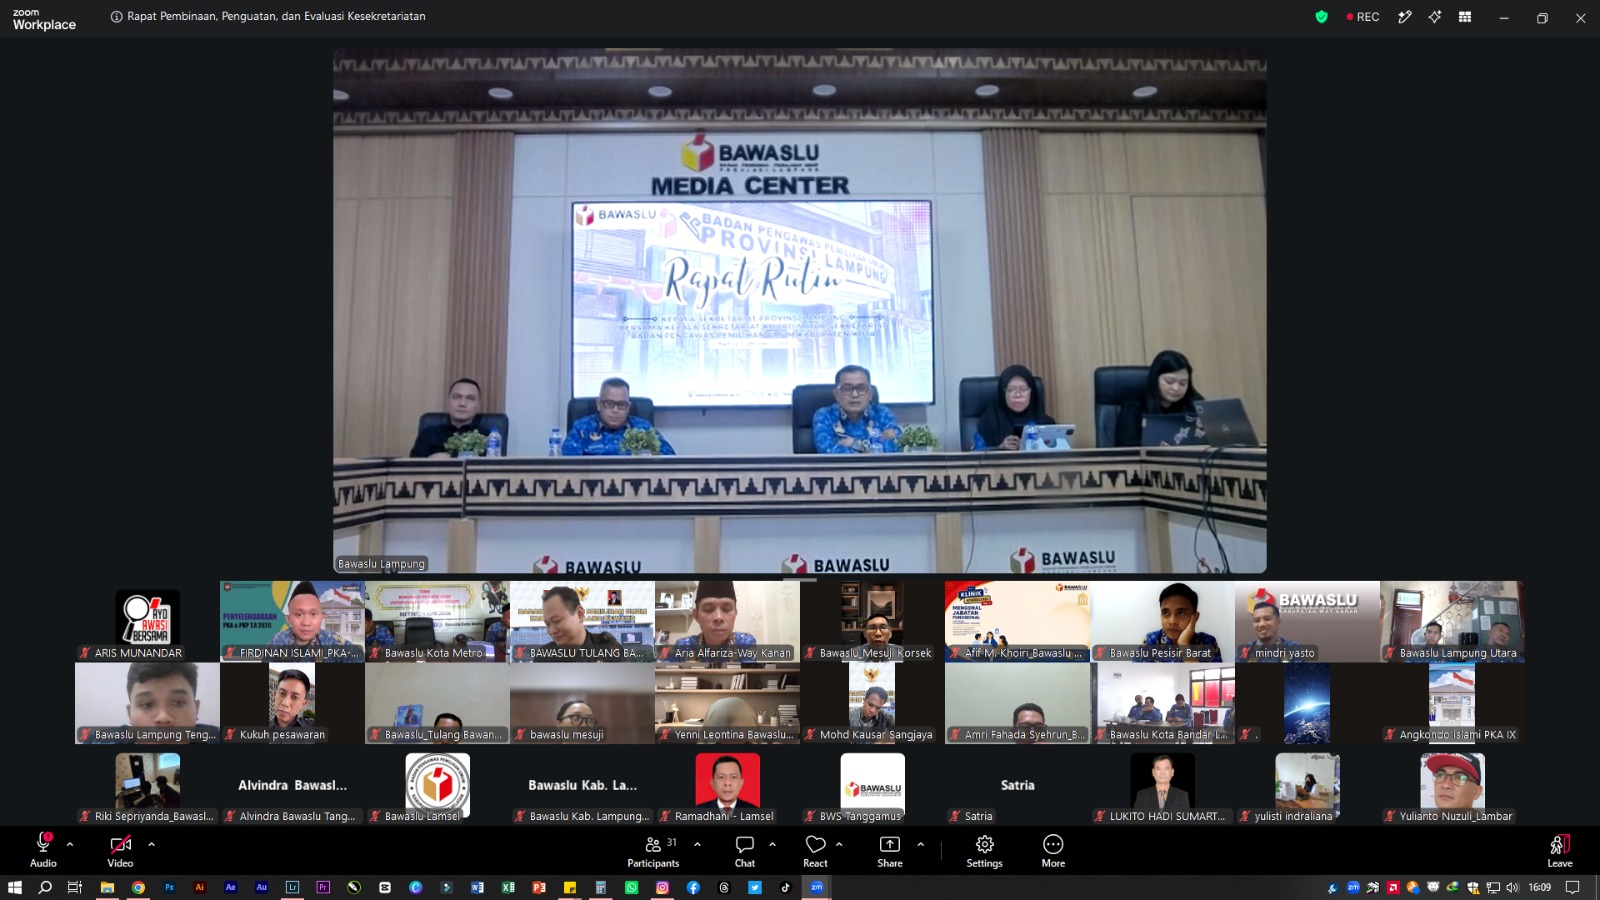
Task: Expand the video options arrow
Action: [x=151, y=844]
